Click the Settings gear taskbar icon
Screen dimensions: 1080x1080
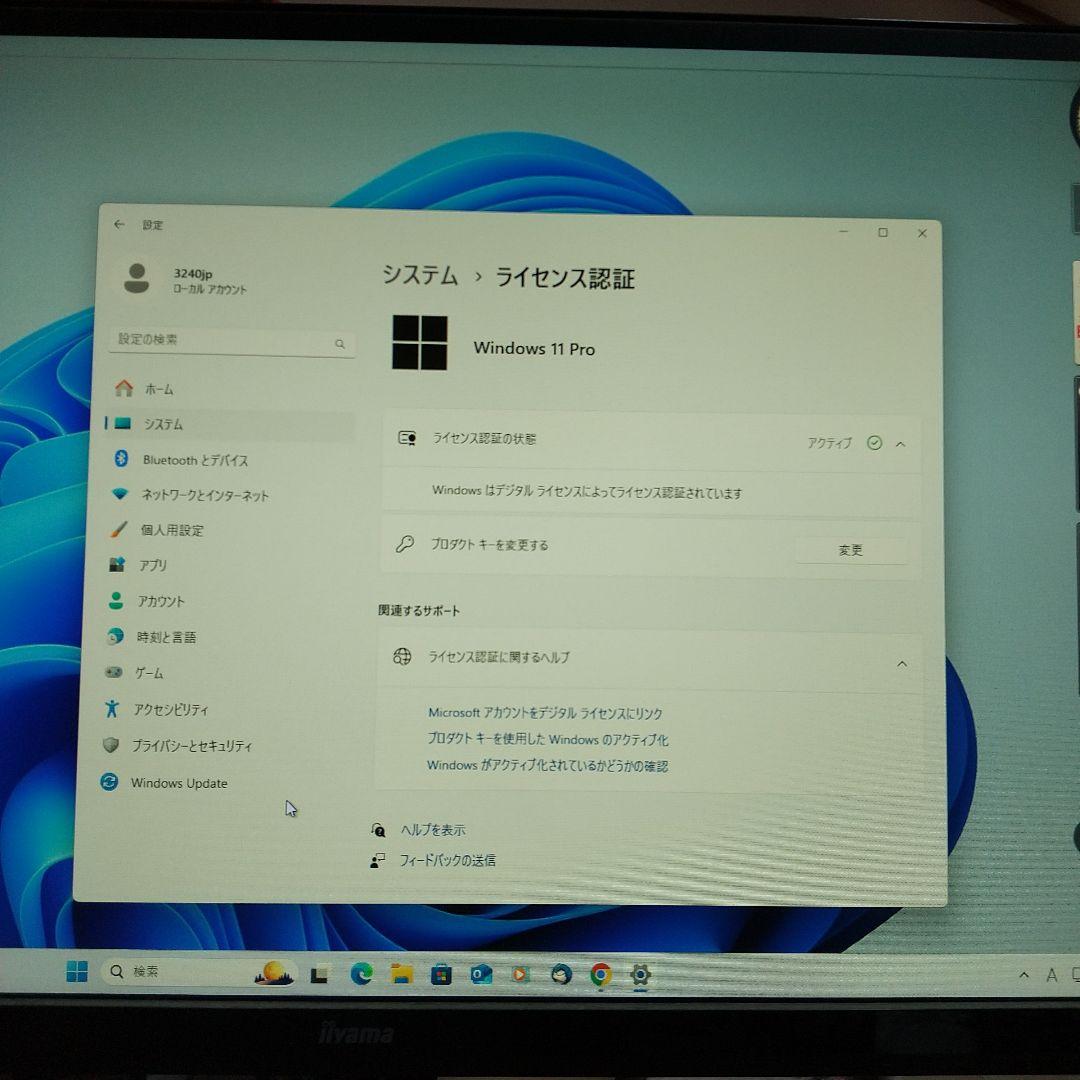[640, 975]
